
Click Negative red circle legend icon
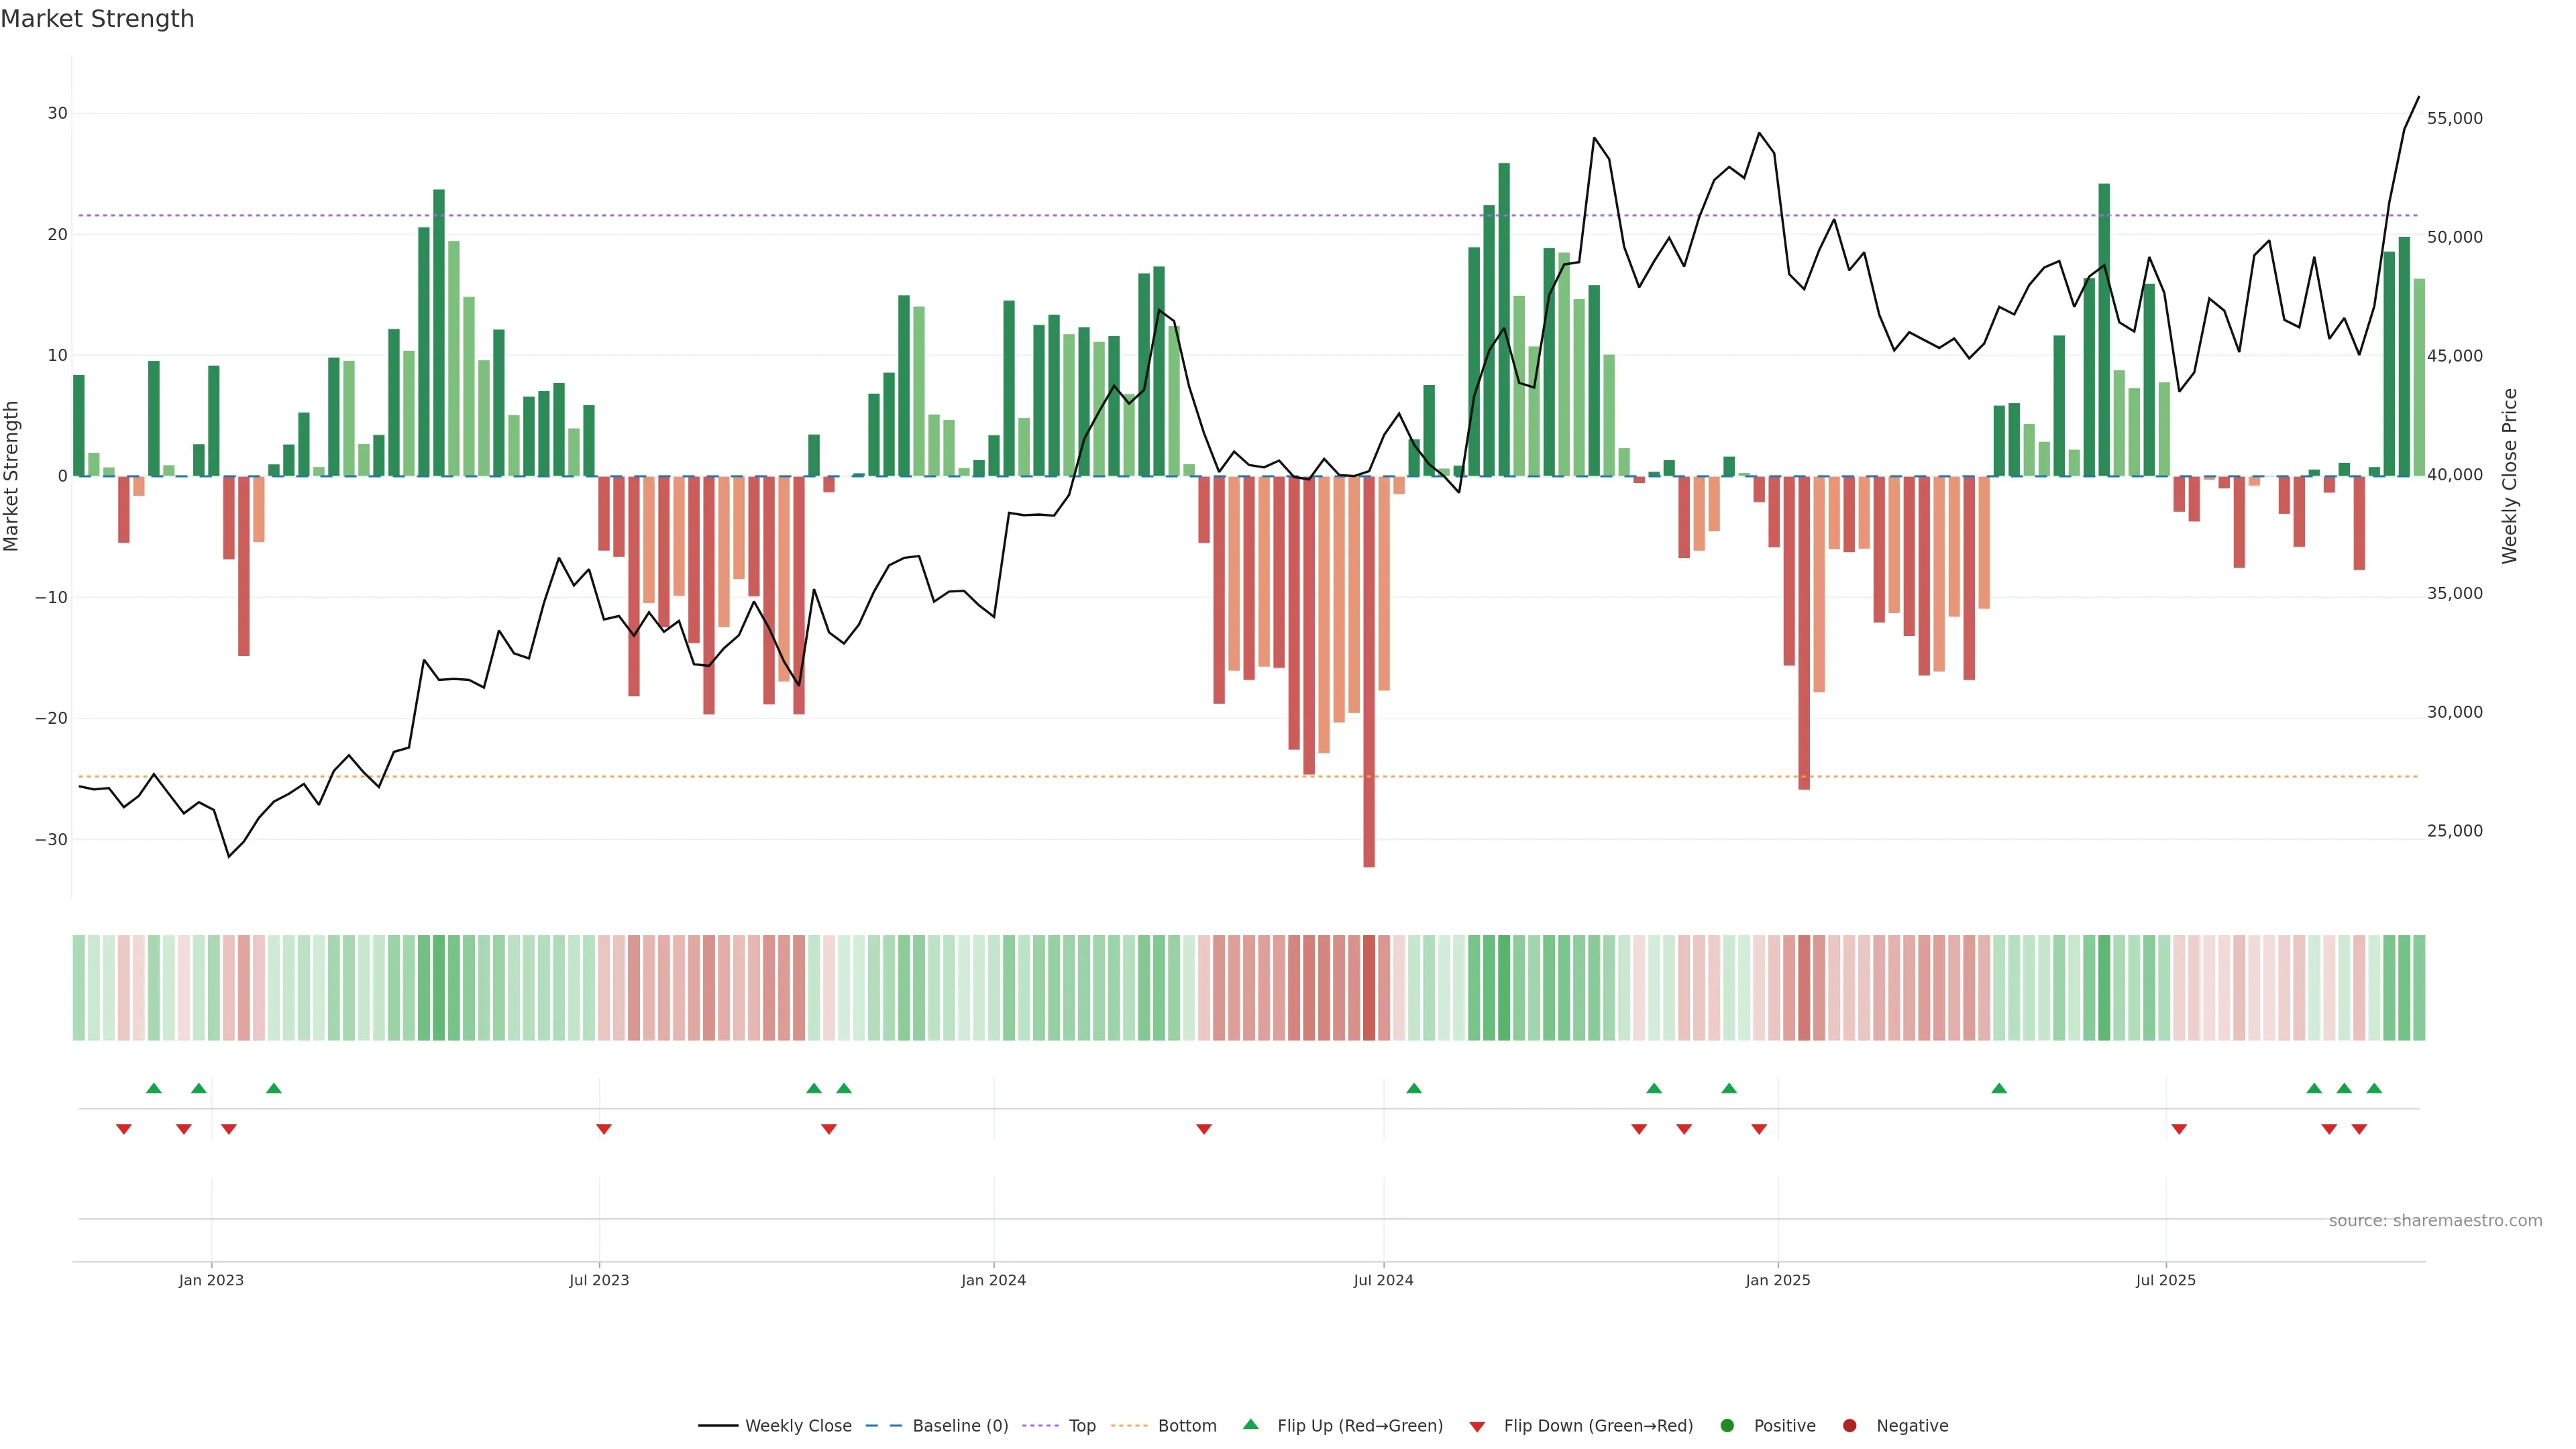[x=1849, y=1426]
